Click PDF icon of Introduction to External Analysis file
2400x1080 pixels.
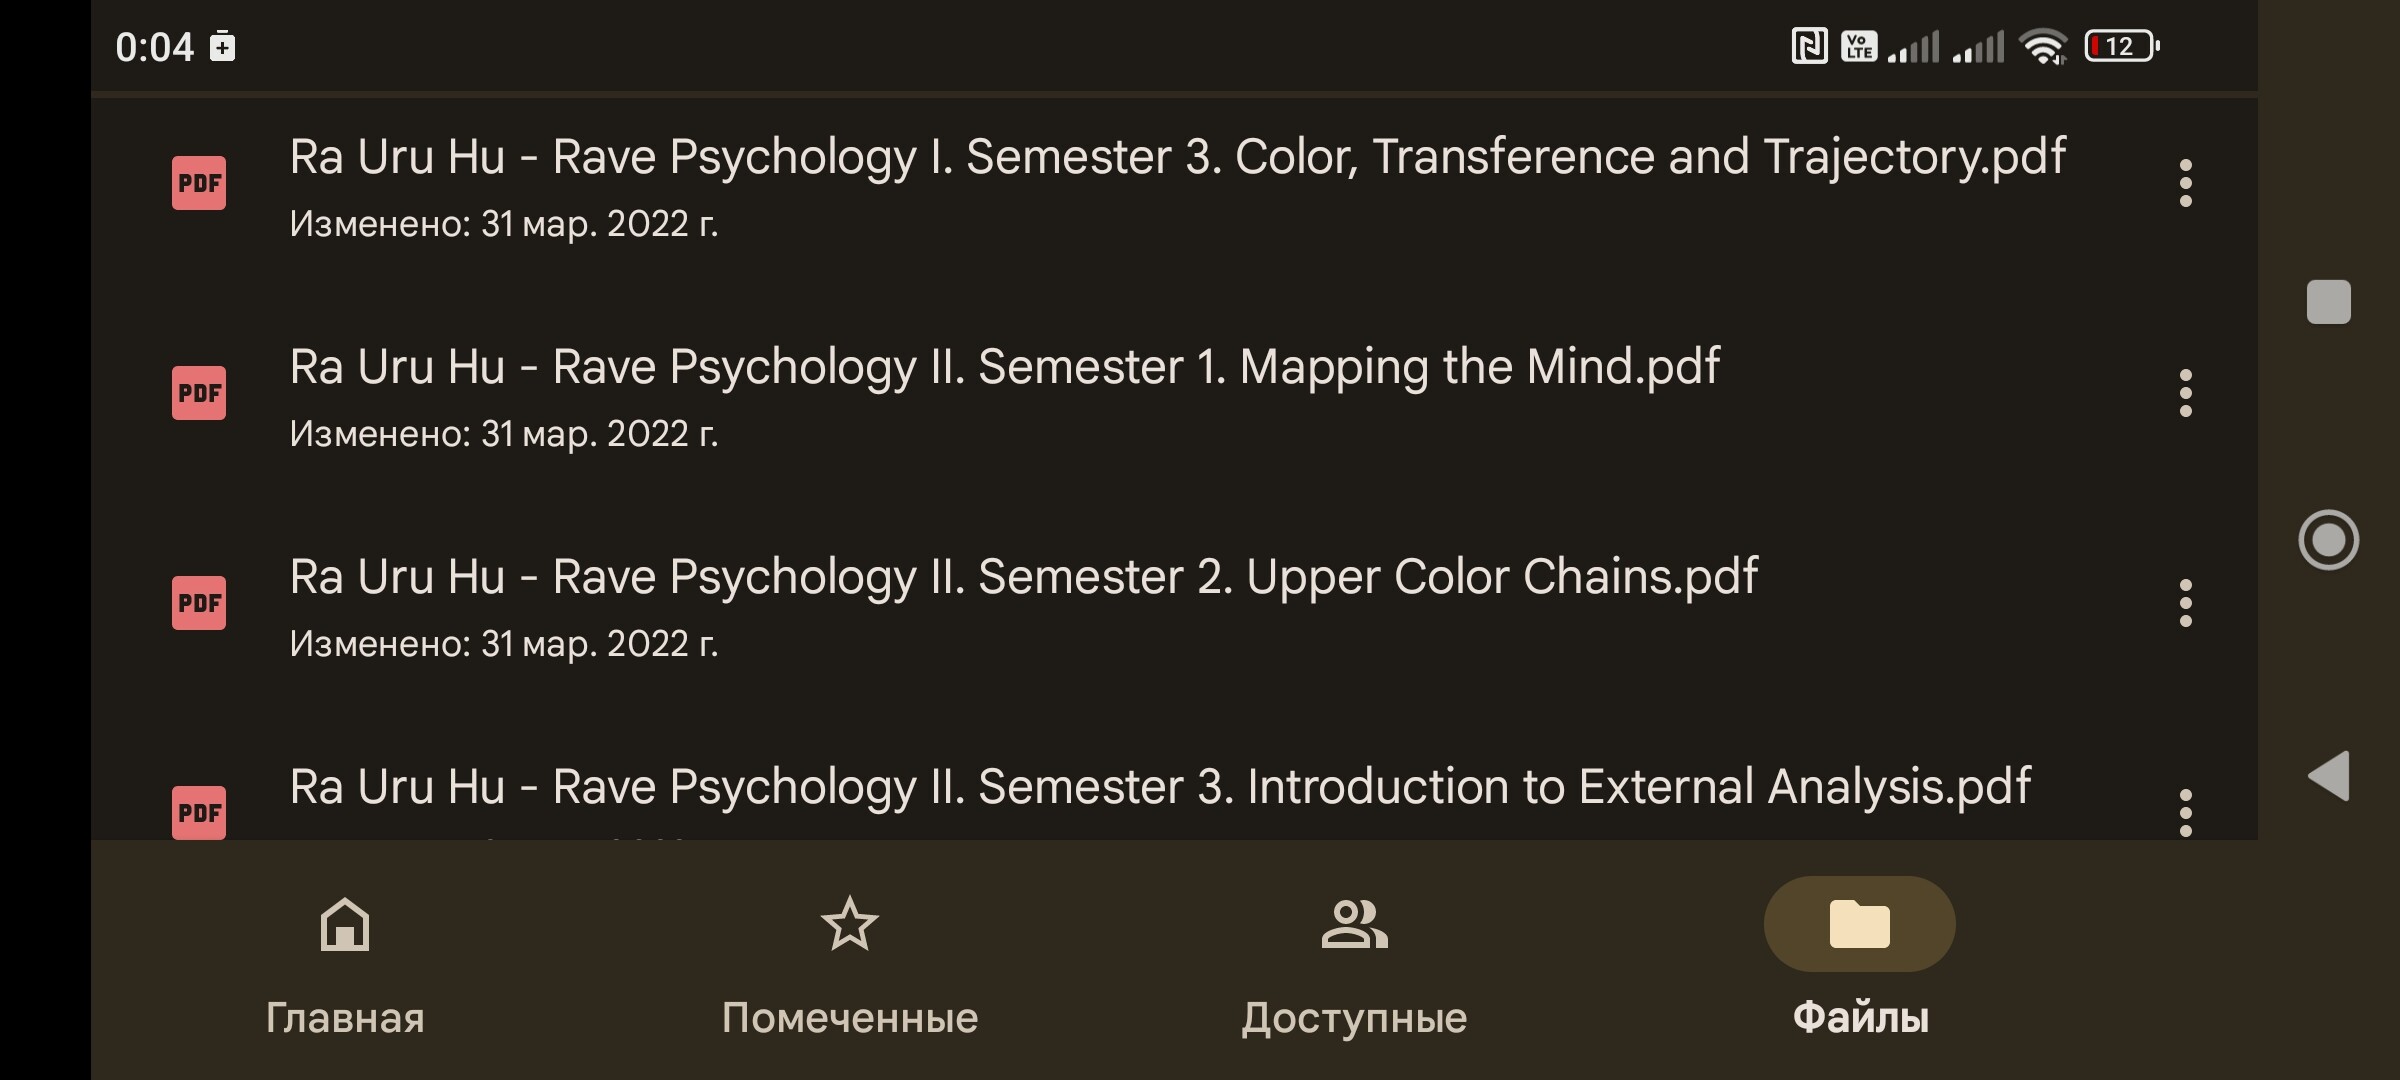click(x=199, y=812)
